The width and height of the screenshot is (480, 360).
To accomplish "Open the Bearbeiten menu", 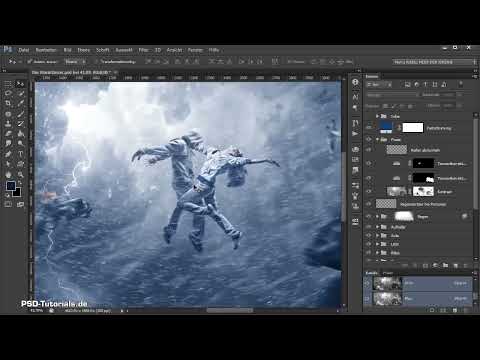I will 46,50.
